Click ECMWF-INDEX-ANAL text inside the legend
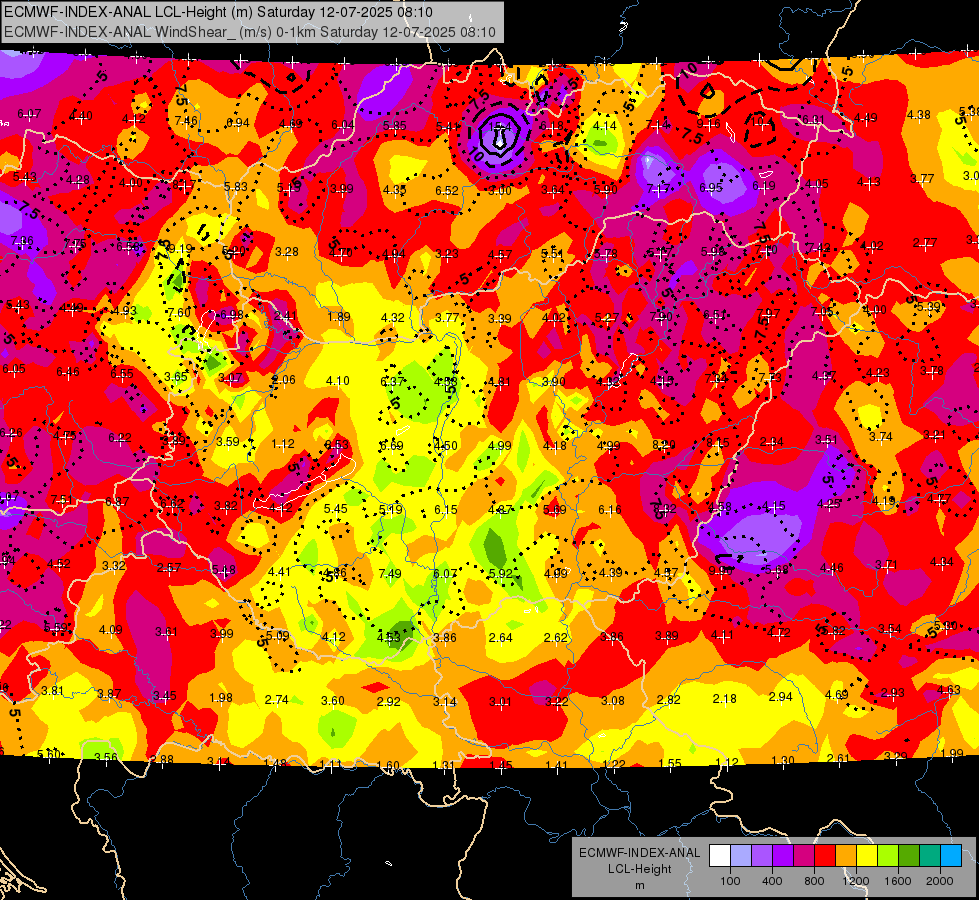 [639, 853]
